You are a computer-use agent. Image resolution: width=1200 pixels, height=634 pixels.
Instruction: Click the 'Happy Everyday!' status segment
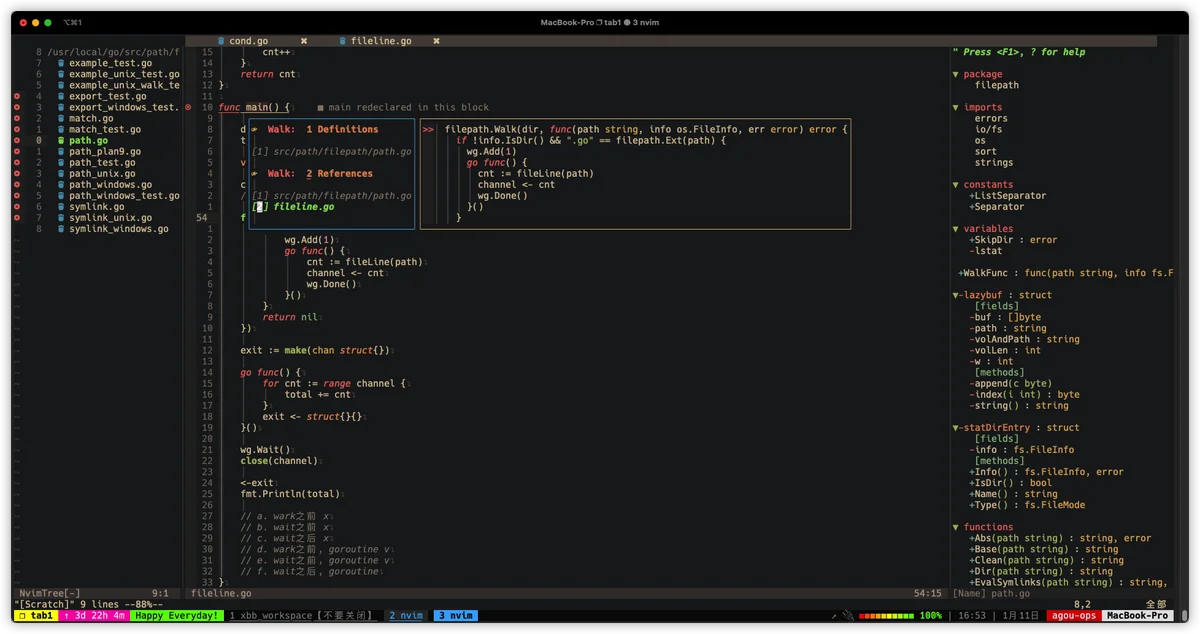click(x=176, y=616)
